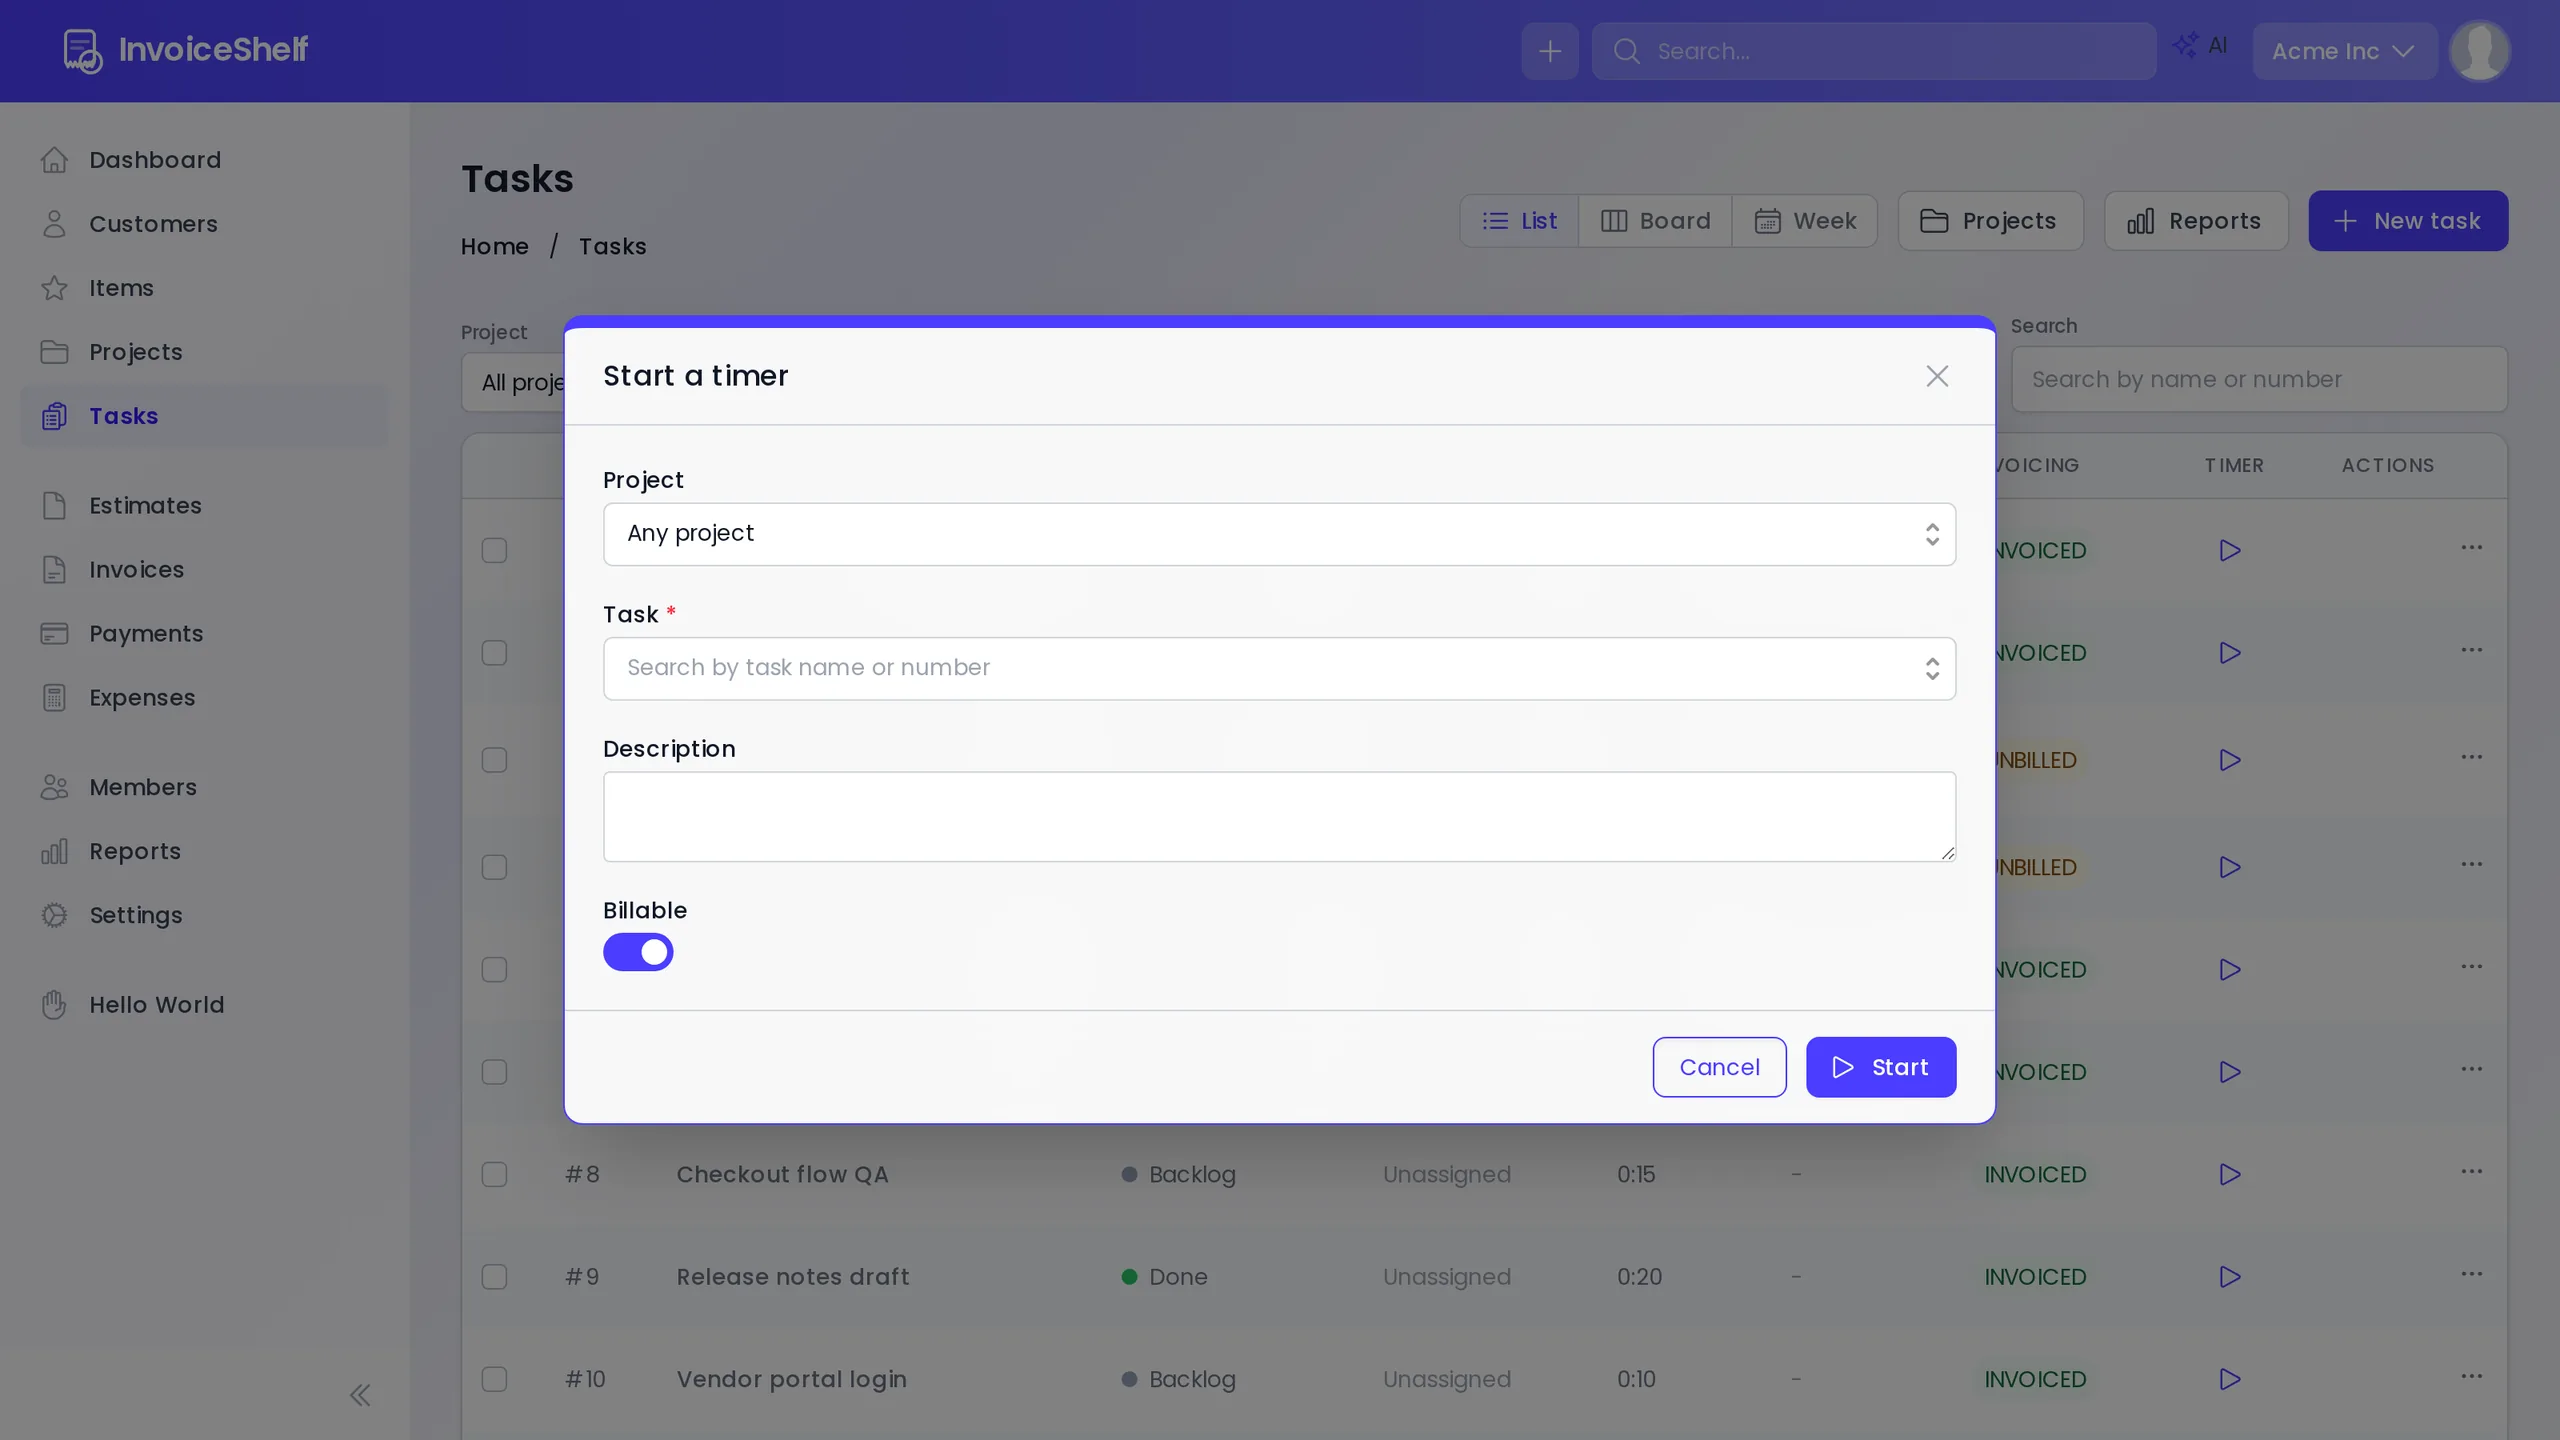The height and width of the screenshot is (1440, 2560).
Task: Switch to the Week view tab
Action: (1805, 221)
